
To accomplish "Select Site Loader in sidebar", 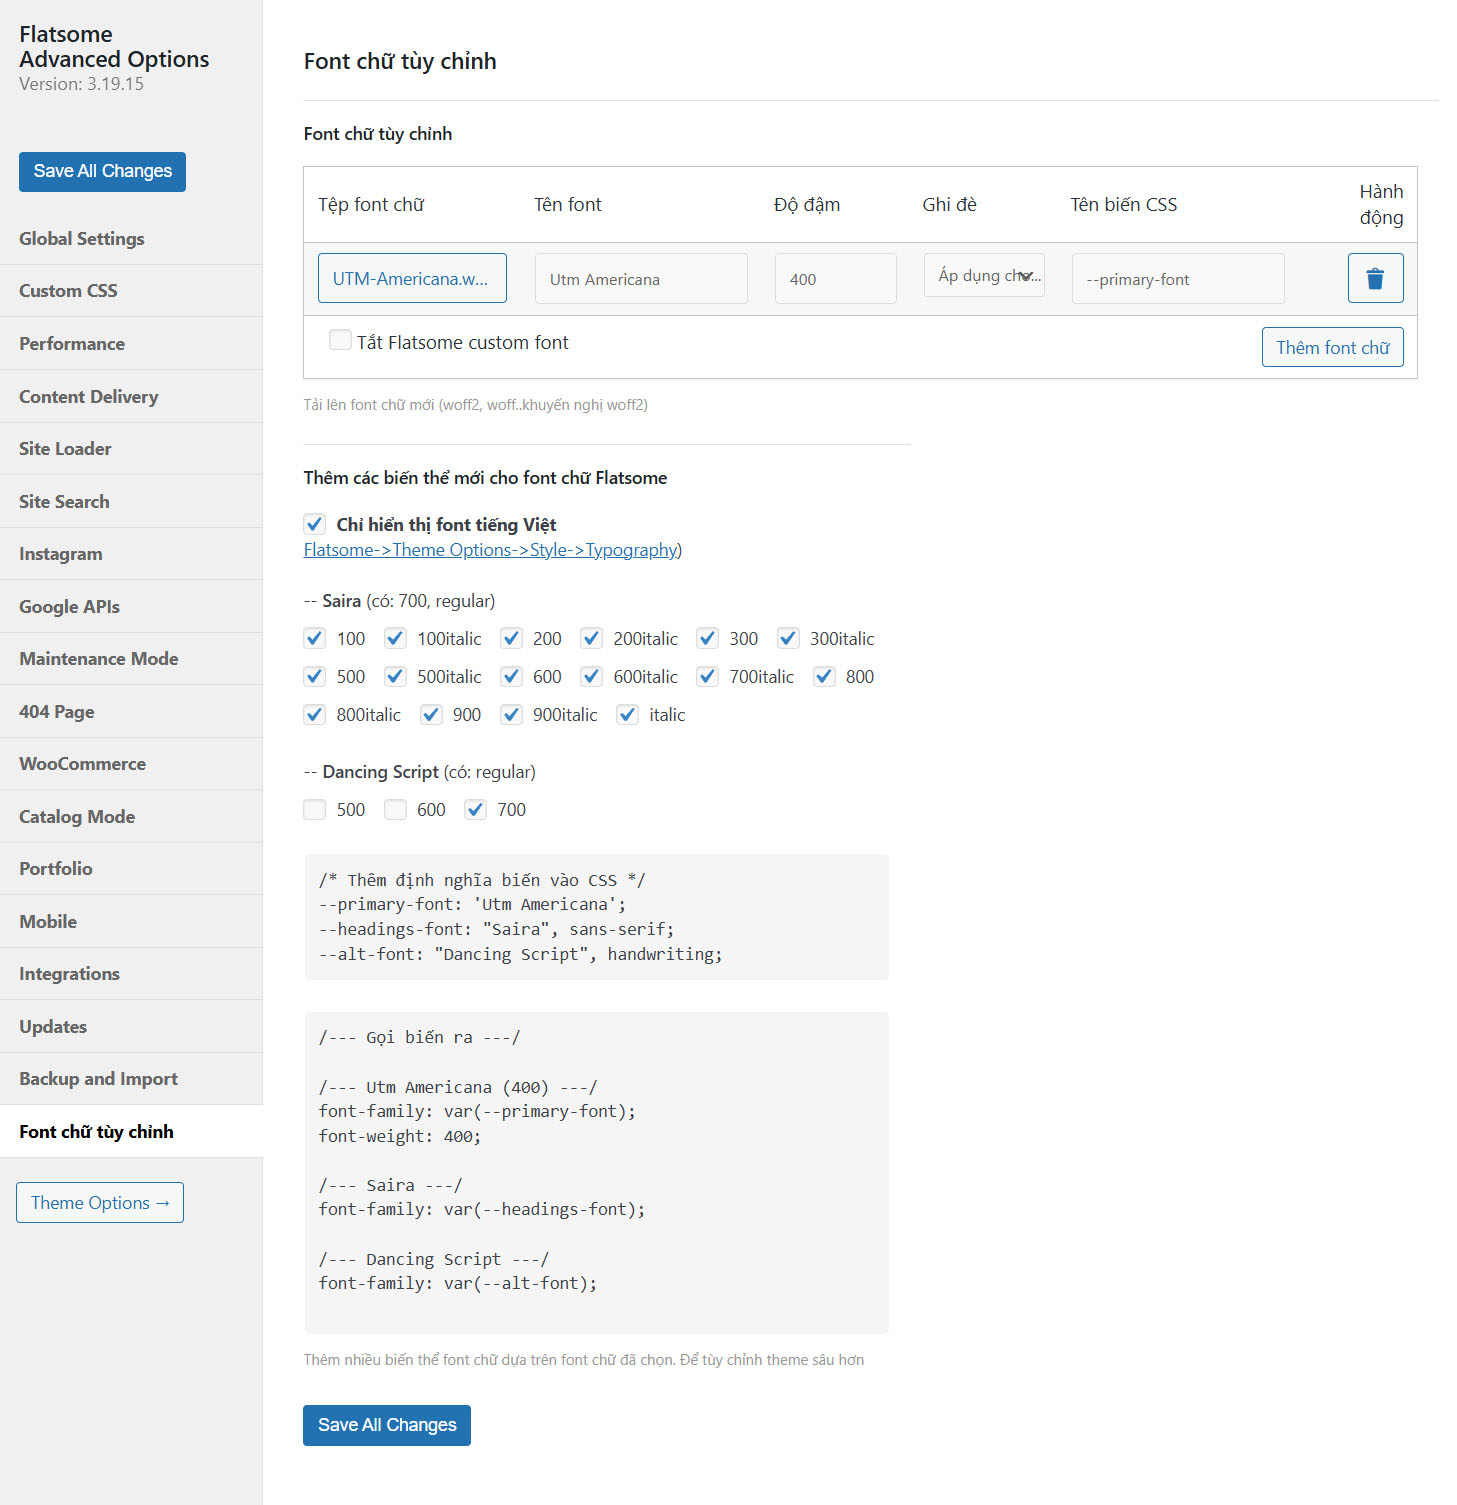I will (x=131, y=448).
